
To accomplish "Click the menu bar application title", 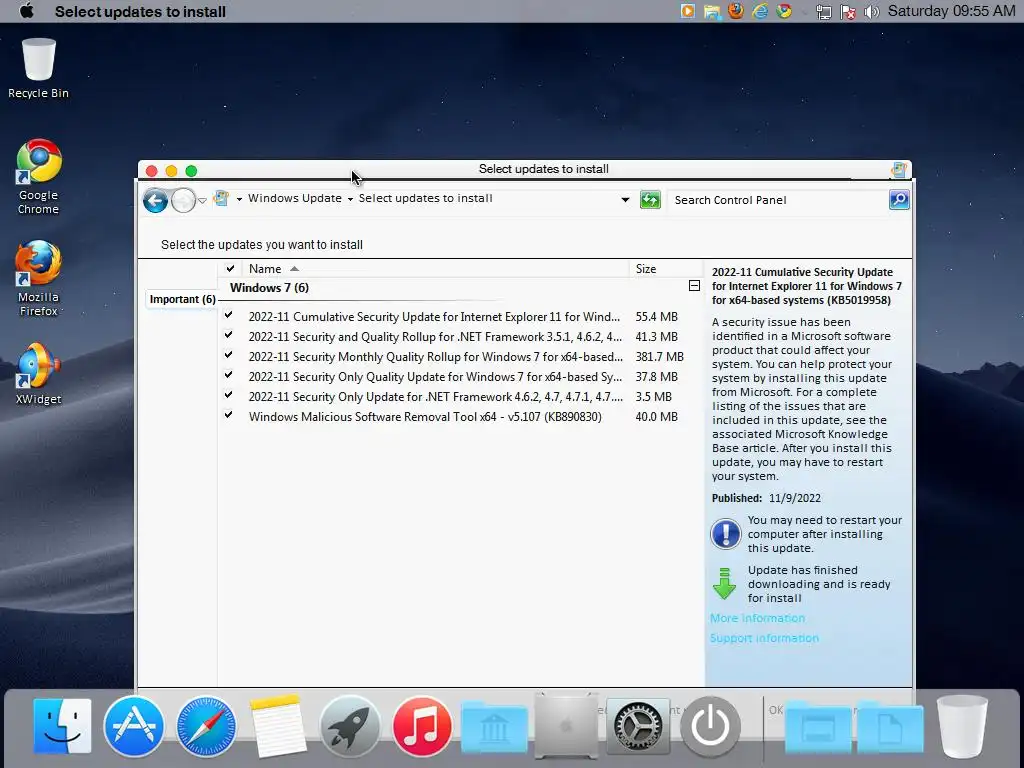I will [x=140, y=12].
